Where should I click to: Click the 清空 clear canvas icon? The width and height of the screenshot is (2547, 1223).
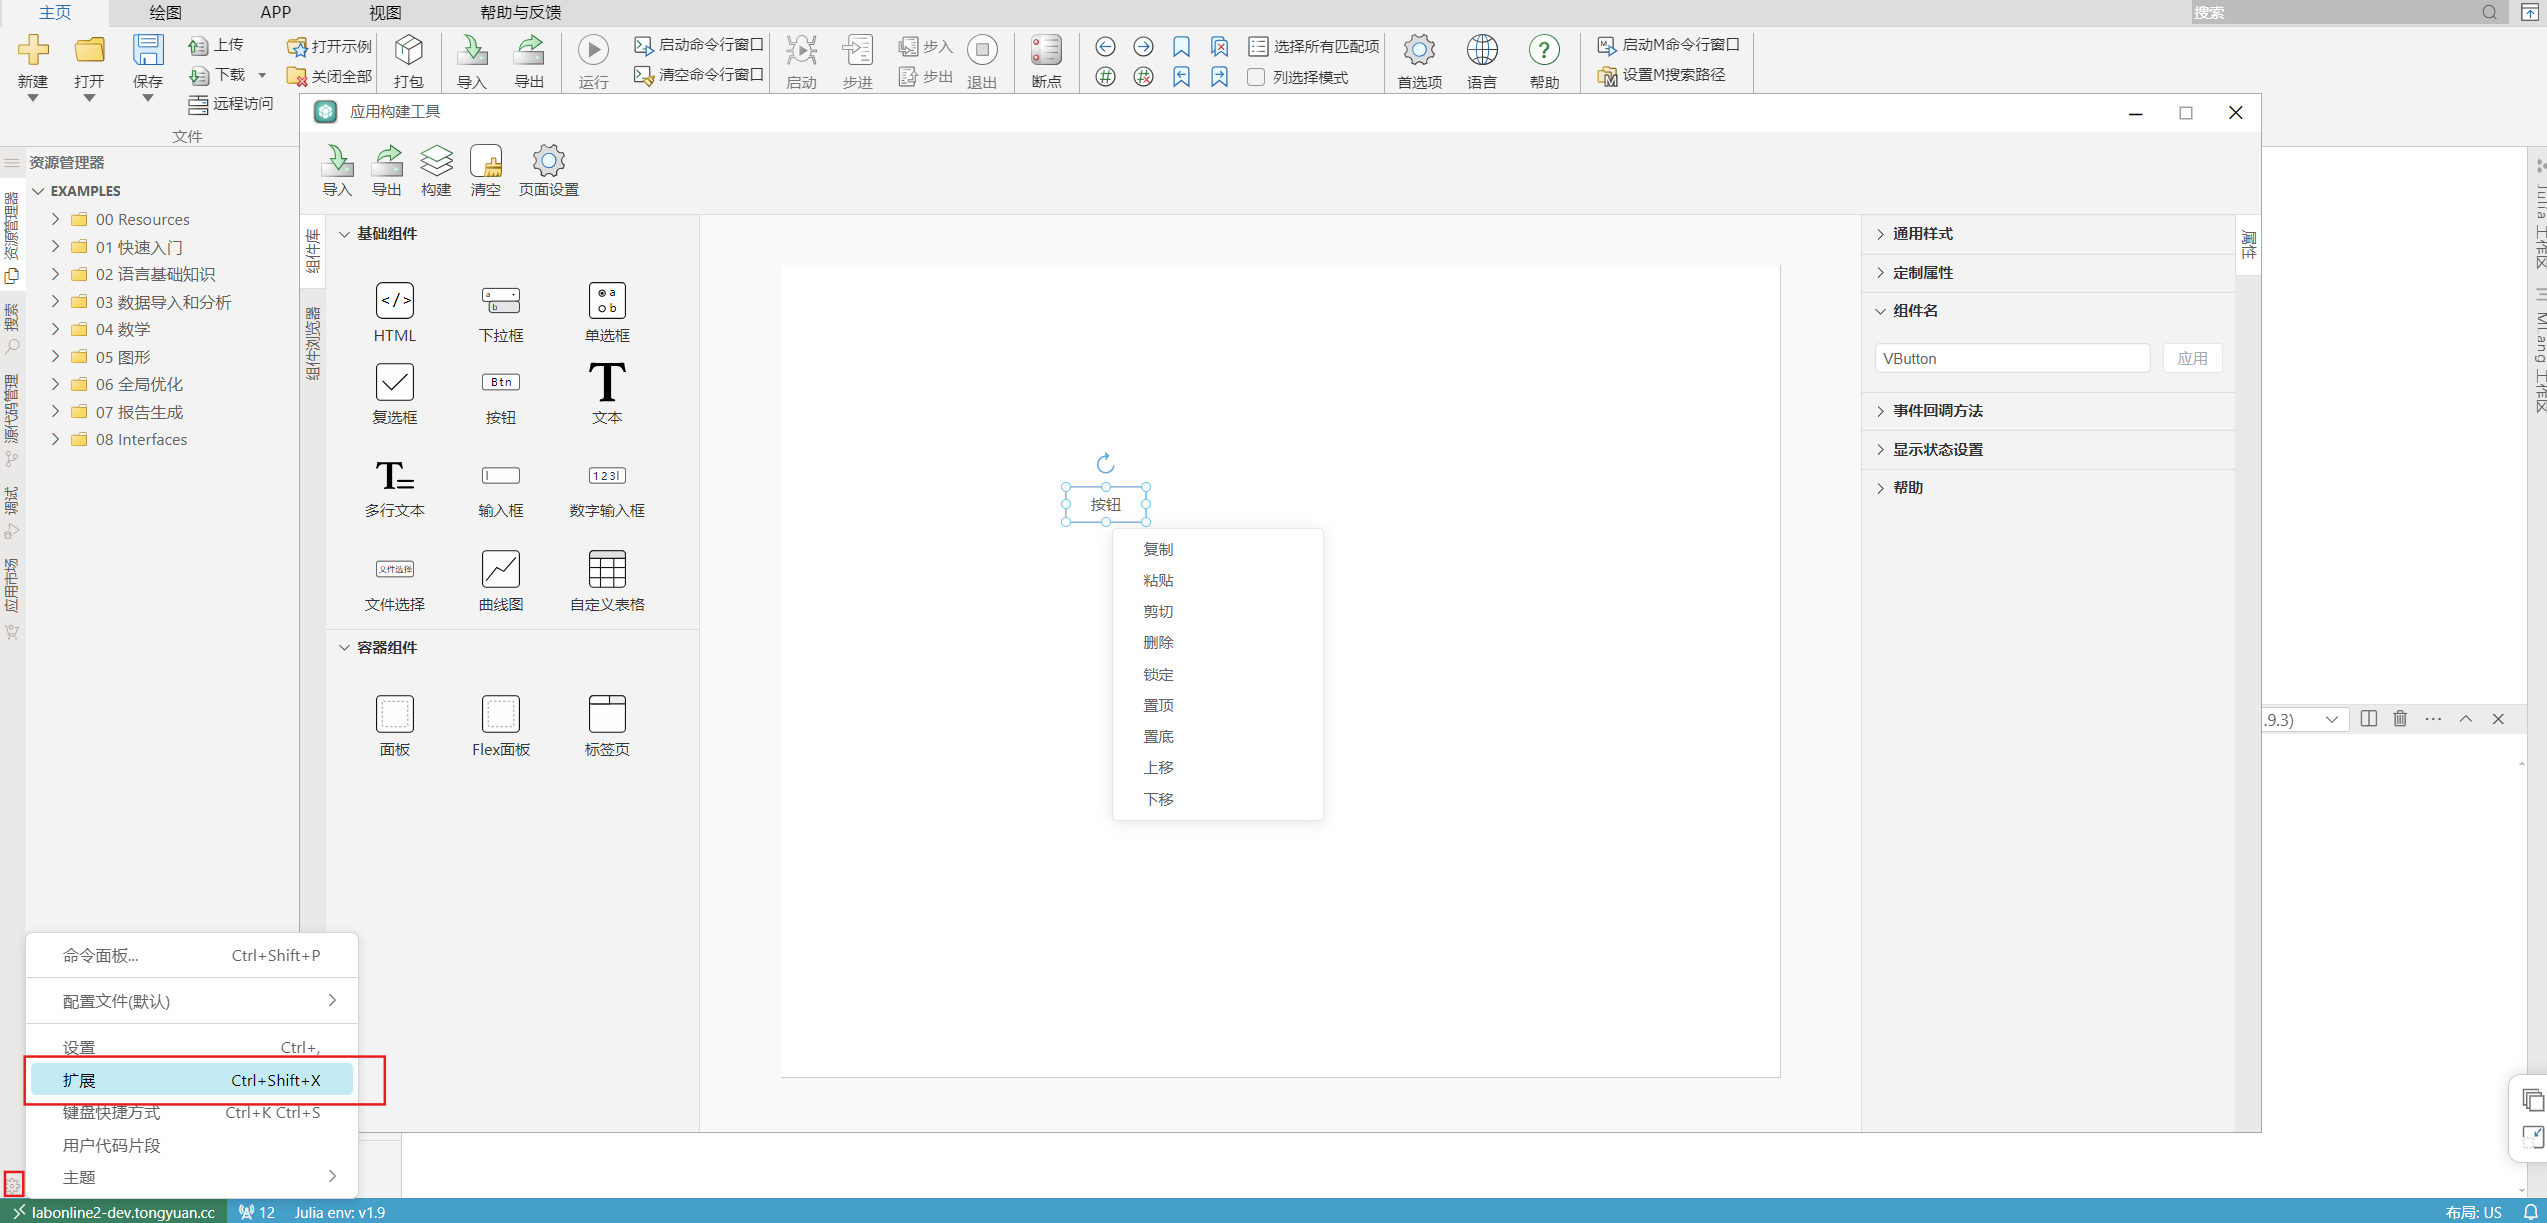(x=486, y=162)
